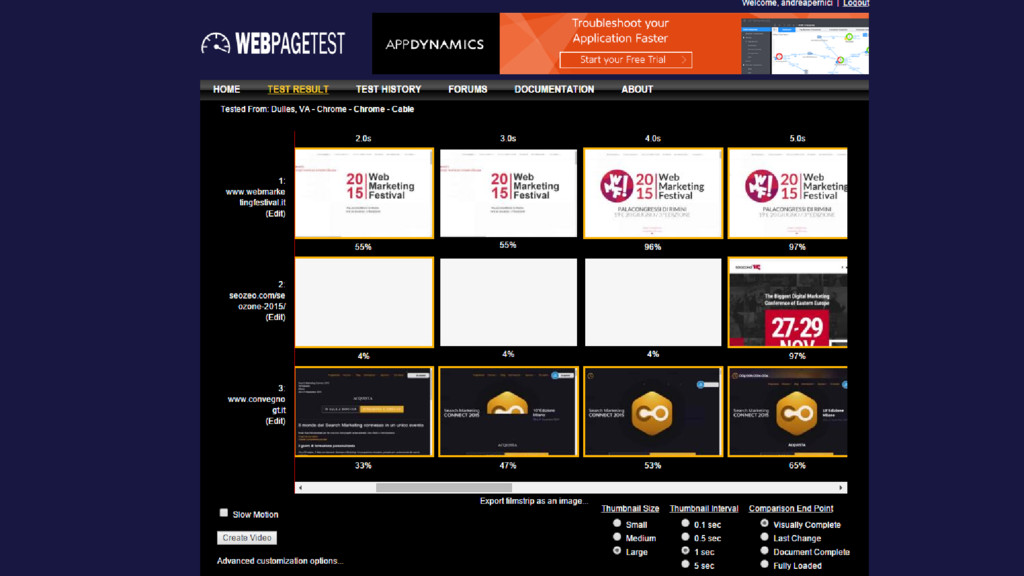The image size is (1024, 576).
Task: Click the 5.0s time header
Action: tap(797, 138)
